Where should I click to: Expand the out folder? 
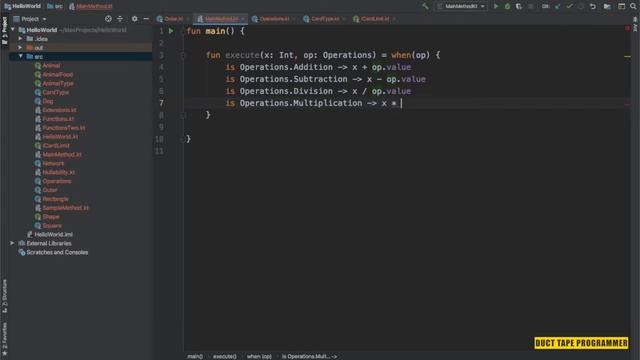pos(20,48)
